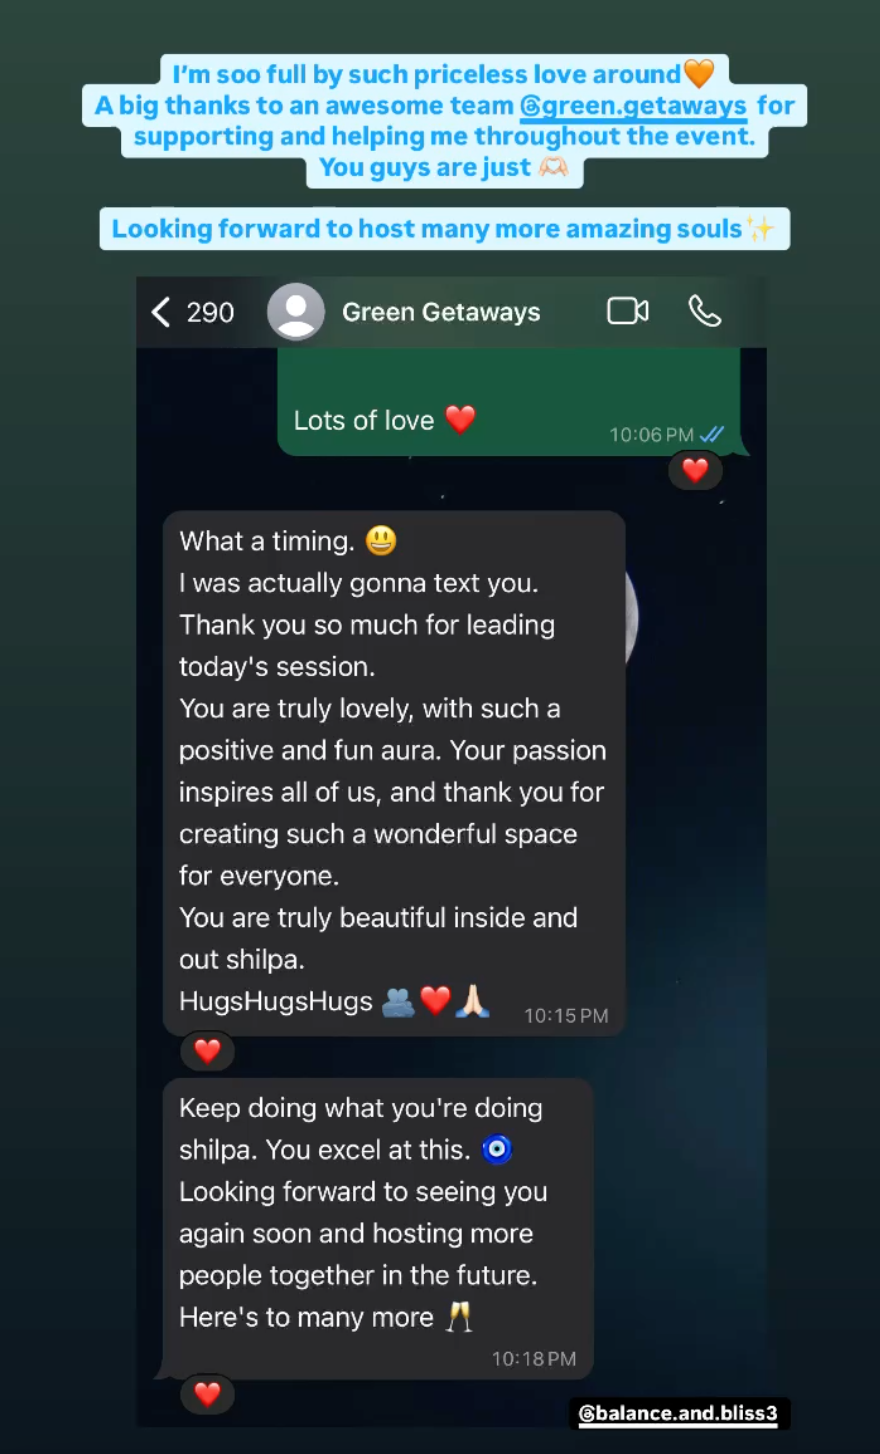Select the Keep doing what you're doing message

(x=378, y=1229)
